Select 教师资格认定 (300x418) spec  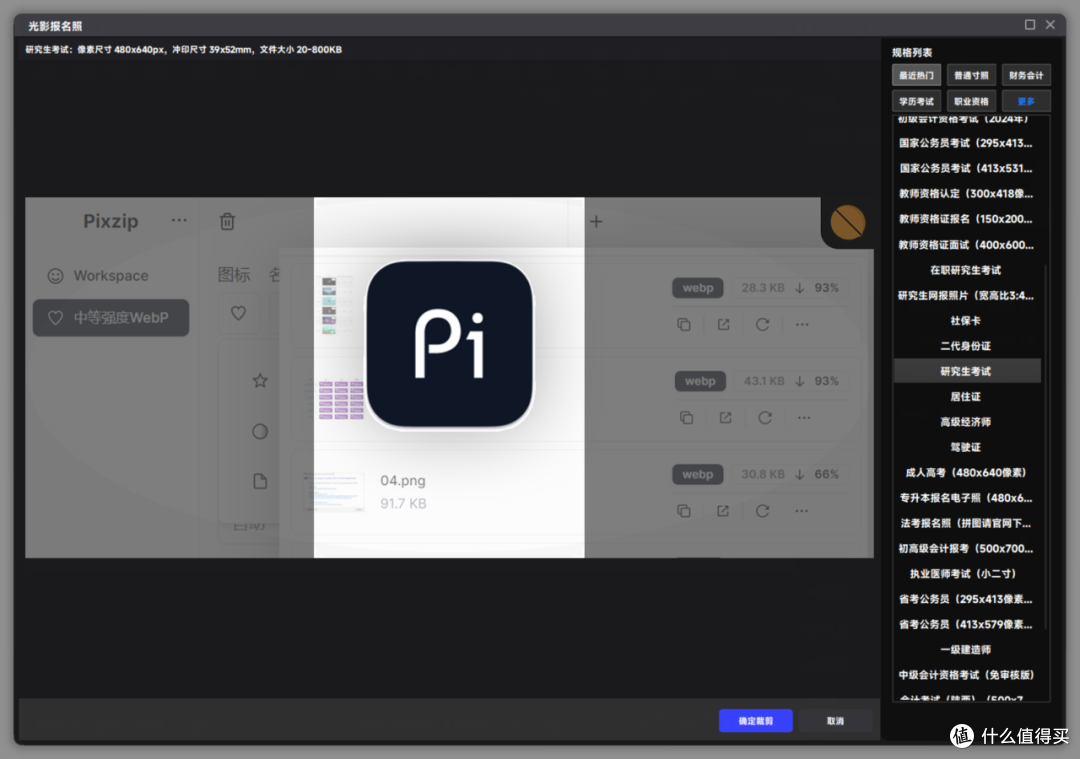point(966,193)
